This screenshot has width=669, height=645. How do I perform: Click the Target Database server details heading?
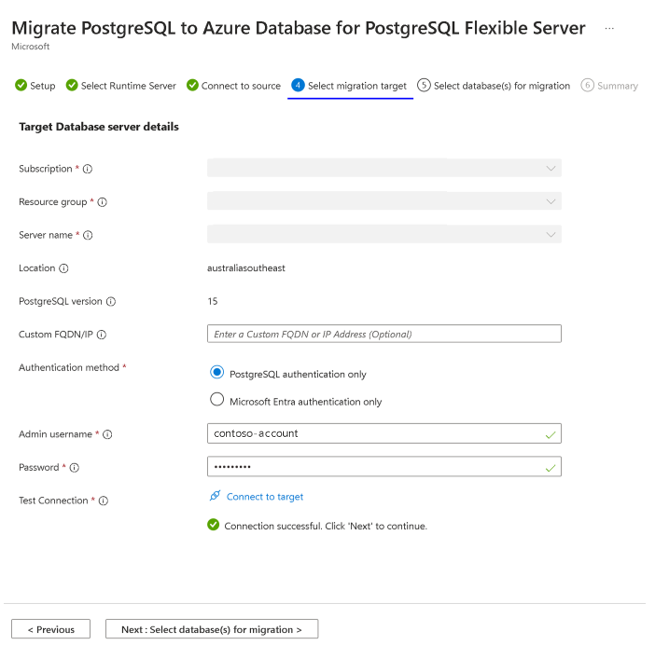(99, 127)
